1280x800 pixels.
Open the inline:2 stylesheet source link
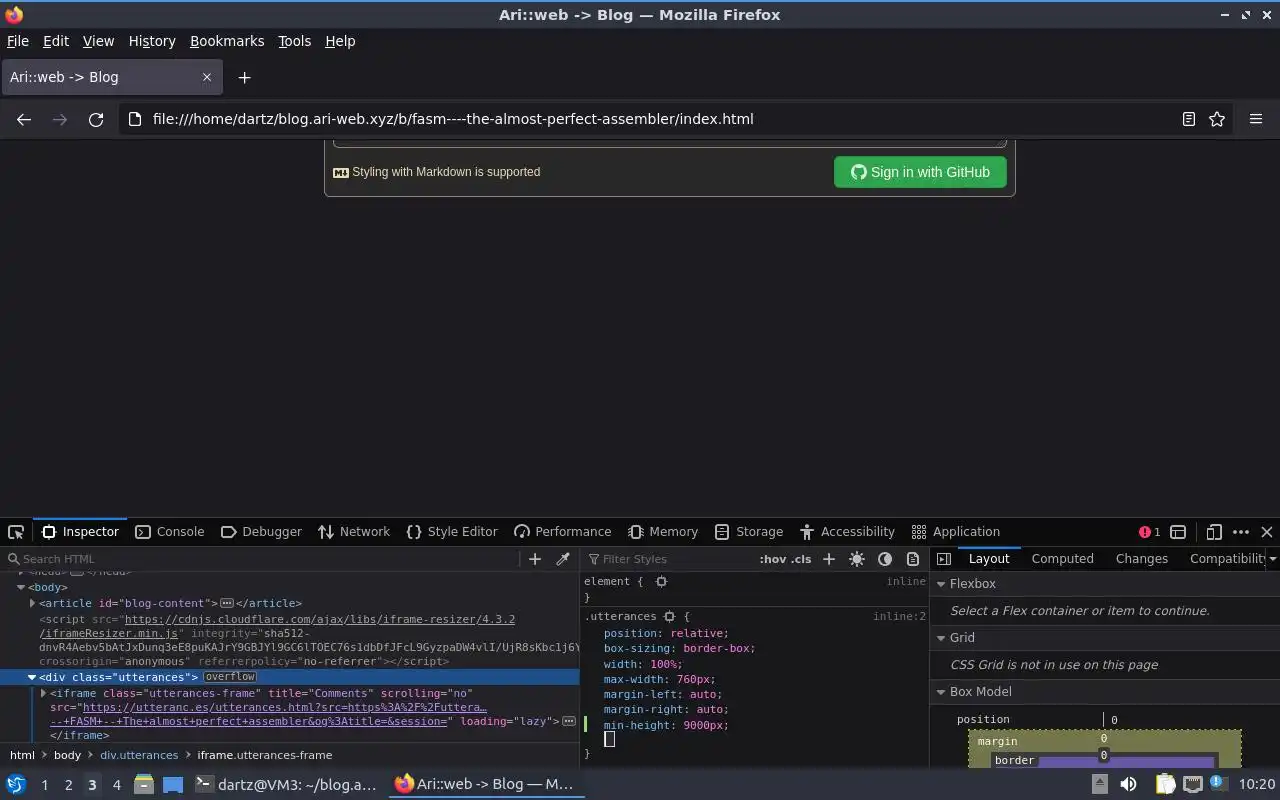pyautogui.click(x=899, y=617)
